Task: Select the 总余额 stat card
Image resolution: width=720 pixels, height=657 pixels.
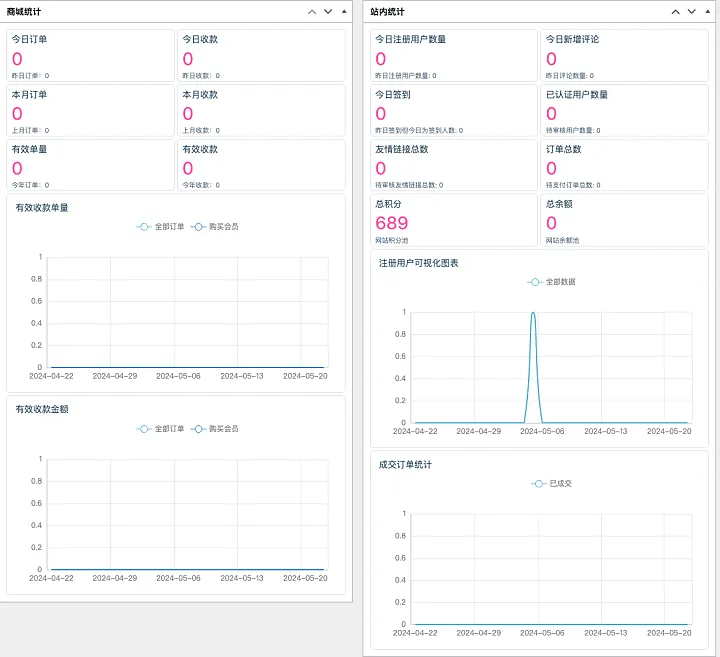Action: (x=624, y=220)
